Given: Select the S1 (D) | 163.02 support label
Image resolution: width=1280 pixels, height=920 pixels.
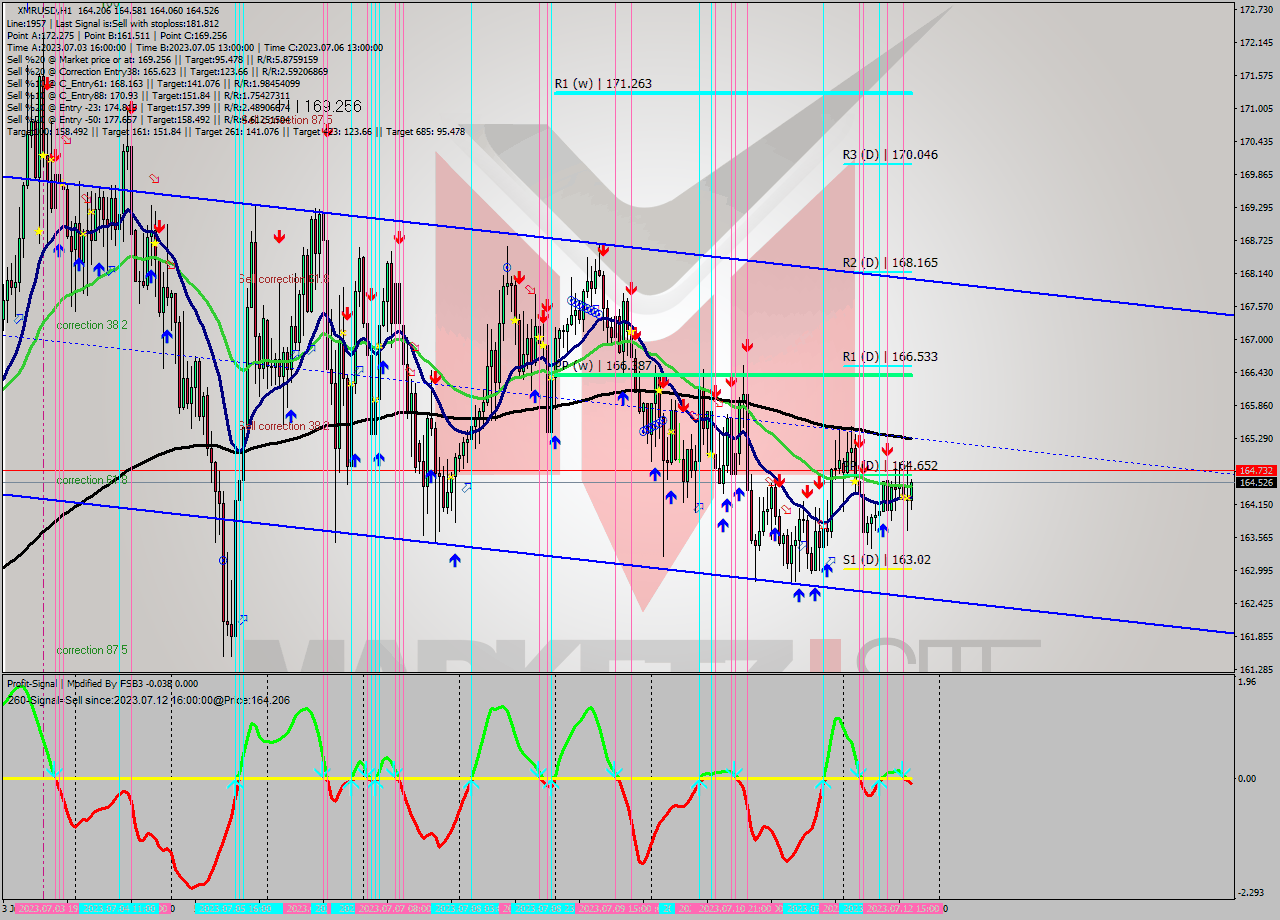Looking at the screenshot, I should tap(887, 560).
